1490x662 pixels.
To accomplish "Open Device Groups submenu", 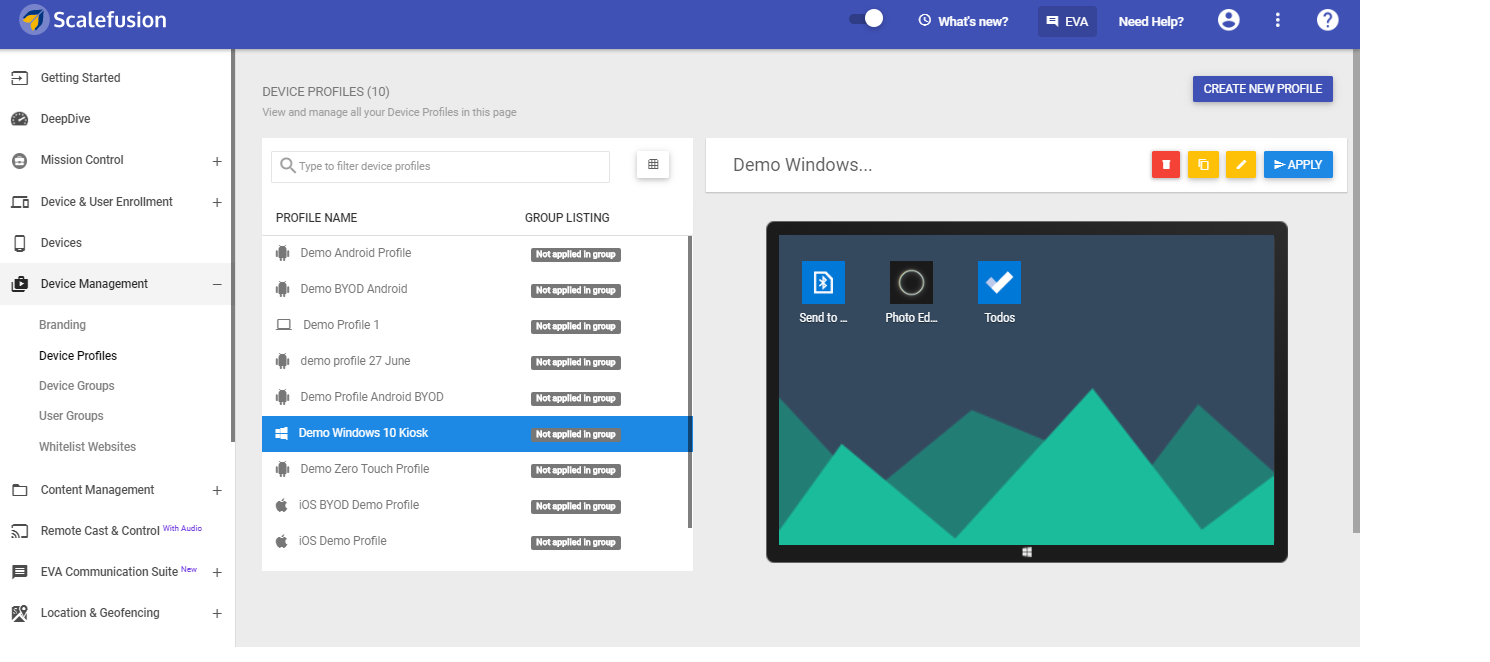I will 77,386.
